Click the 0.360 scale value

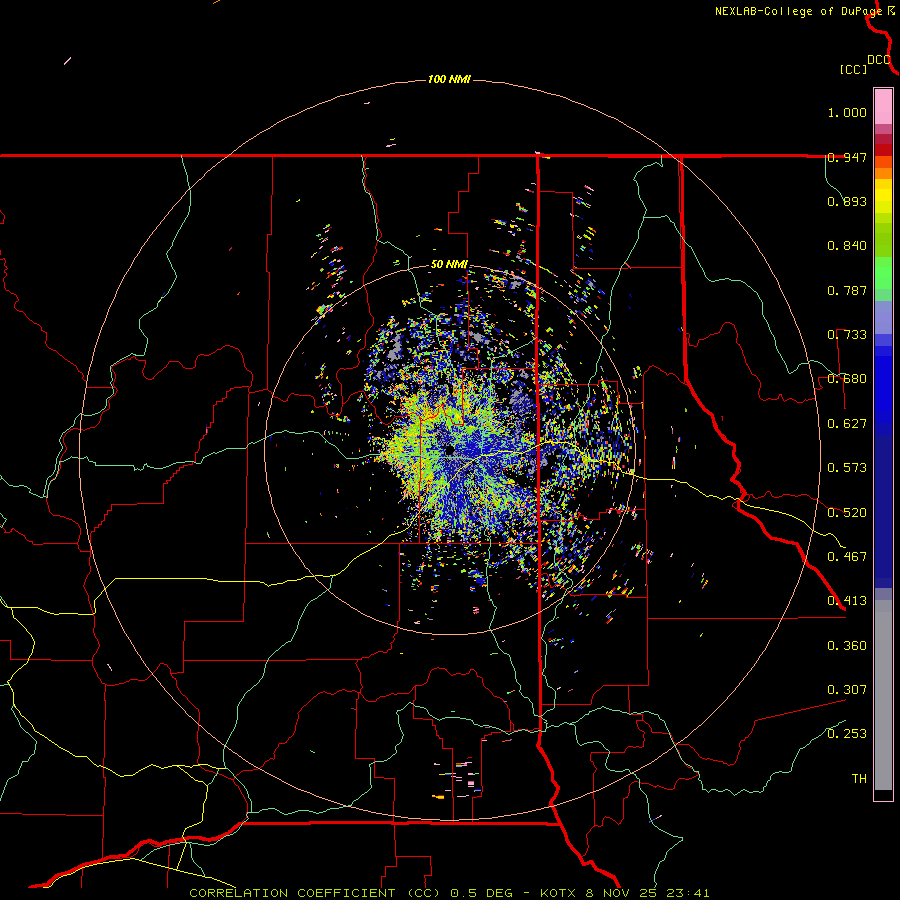[847, 646]
